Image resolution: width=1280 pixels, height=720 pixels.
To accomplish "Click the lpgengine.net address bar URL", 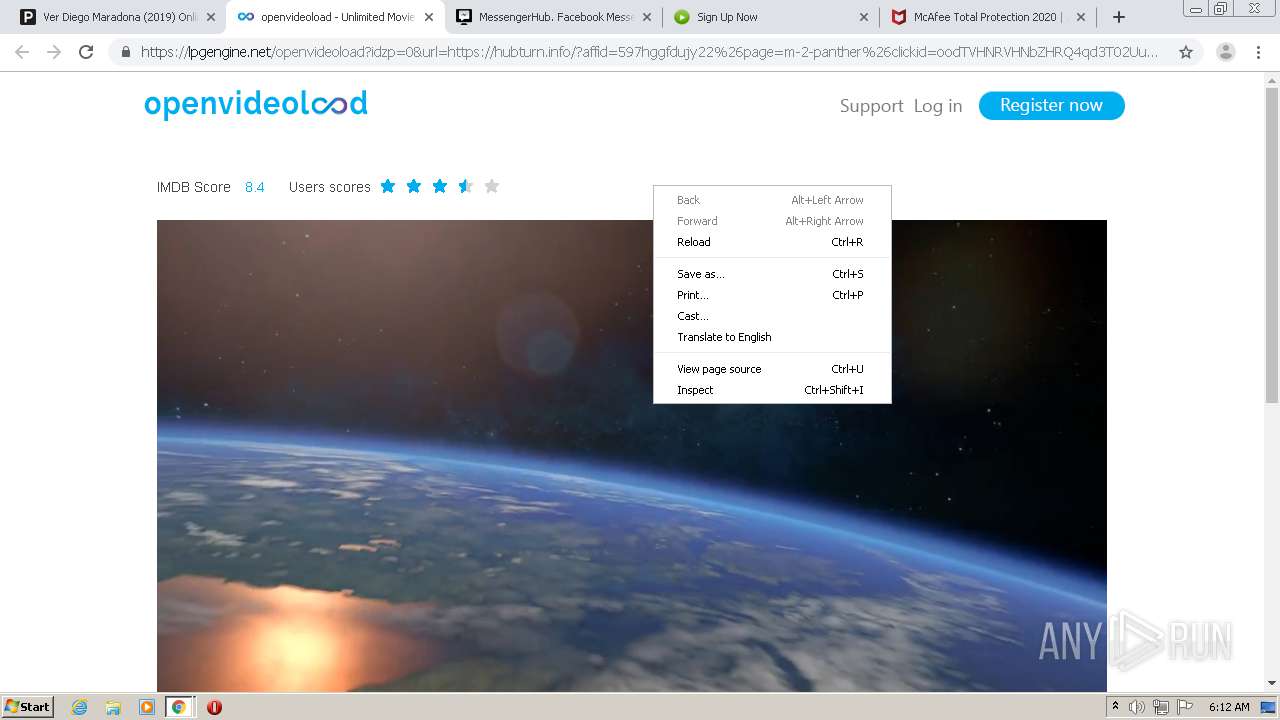I will [650, 52].
